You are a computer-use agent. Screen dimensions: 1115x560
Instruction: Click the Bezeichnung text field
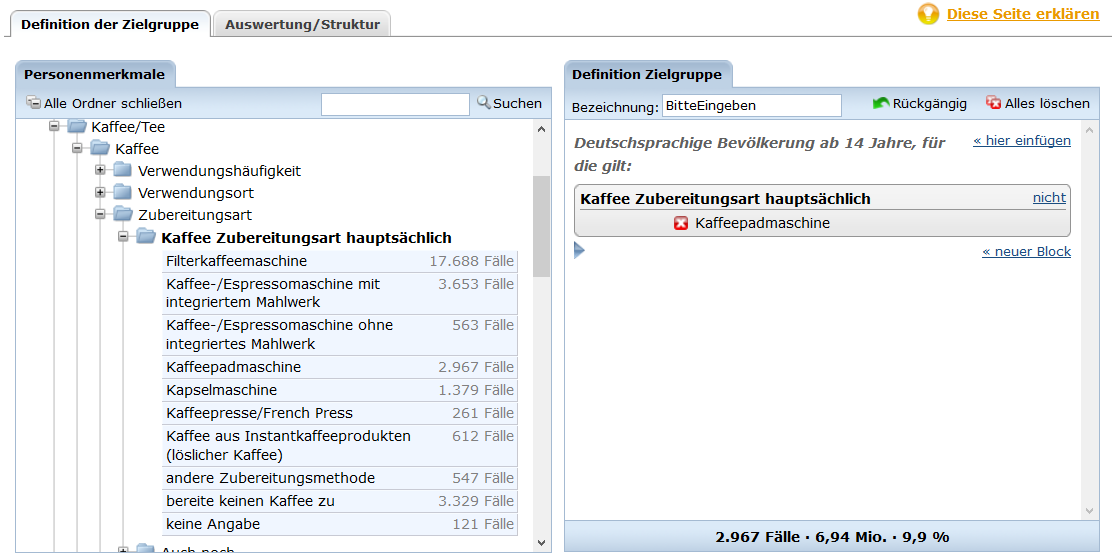pyautogui.click(x=751, y=105)
